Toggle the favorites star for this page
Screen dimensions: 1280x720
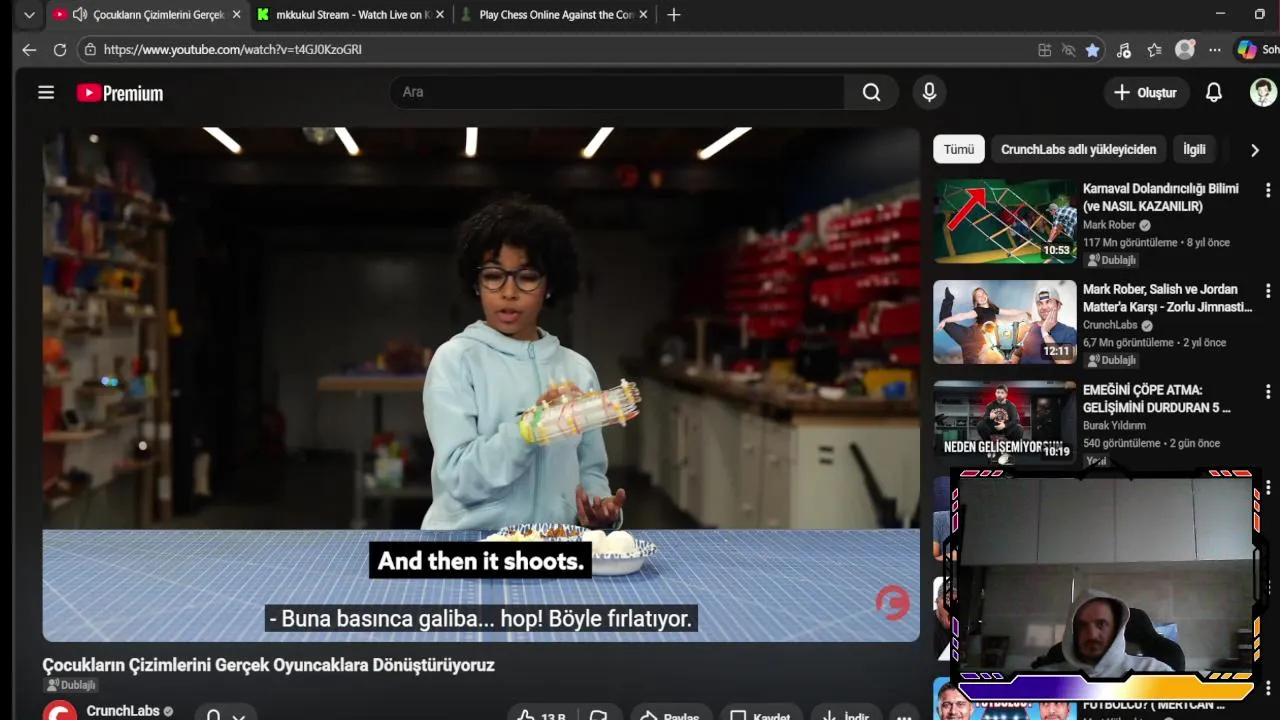click(x=1092, y=50)
